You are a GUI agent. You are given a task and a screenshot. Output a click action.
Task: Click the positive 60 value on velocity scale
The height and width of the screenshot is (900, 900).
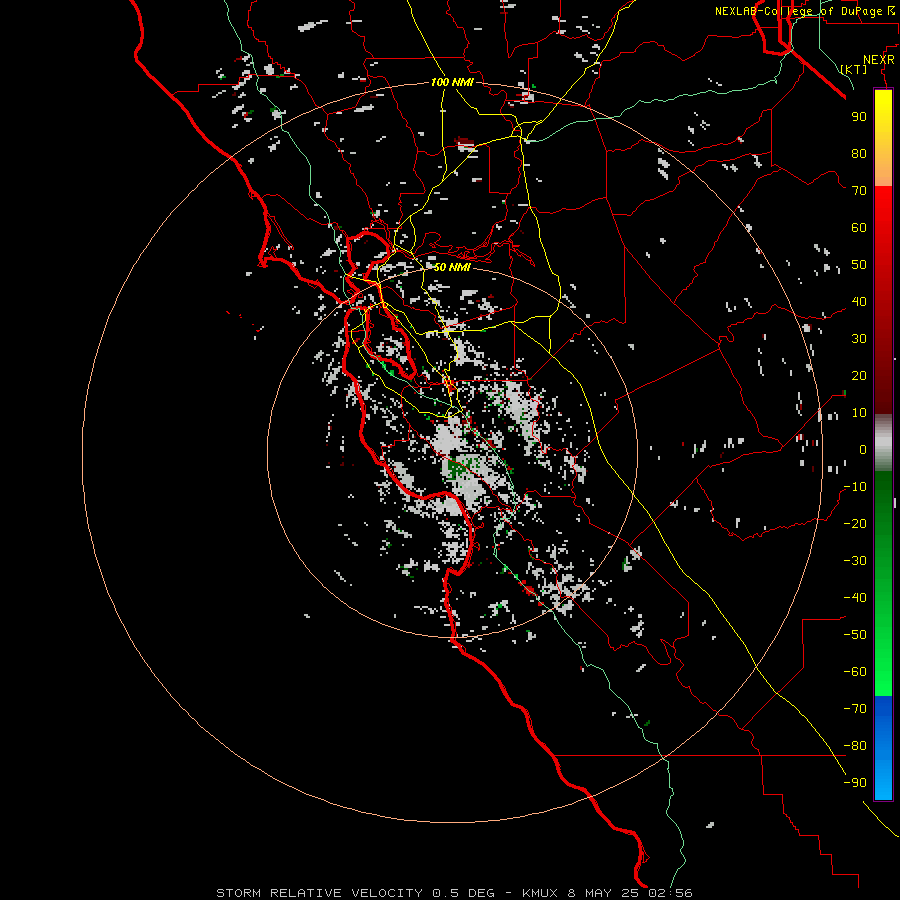point(859,227)
